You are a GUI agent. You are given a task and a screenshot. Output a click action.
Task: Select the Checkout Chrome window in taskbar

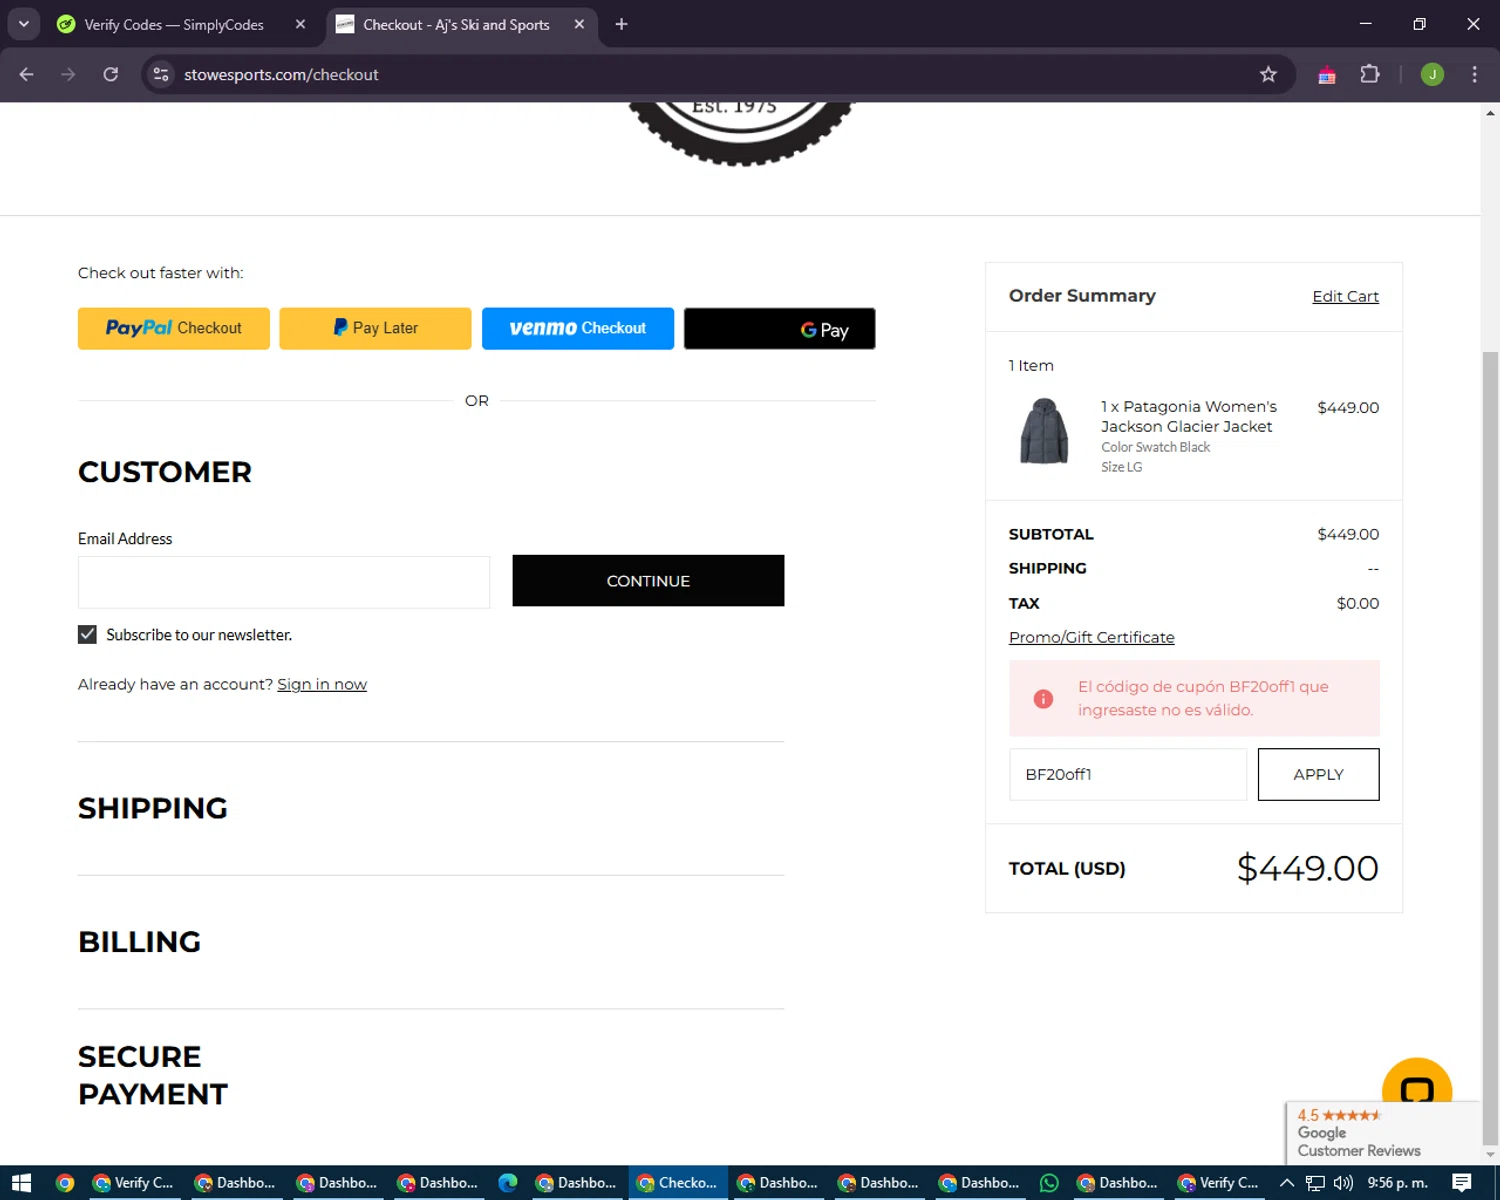click(678, 1183)
